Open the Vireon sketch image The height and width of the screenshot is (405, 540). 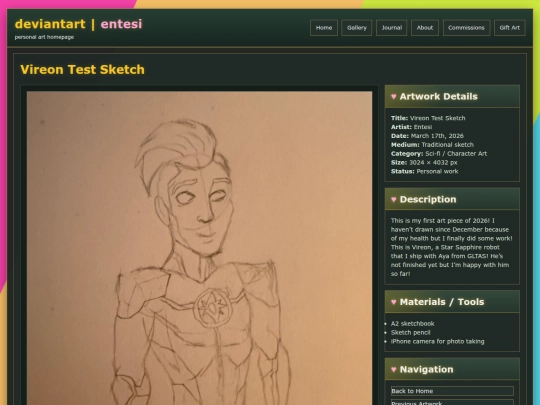[199, 248]
